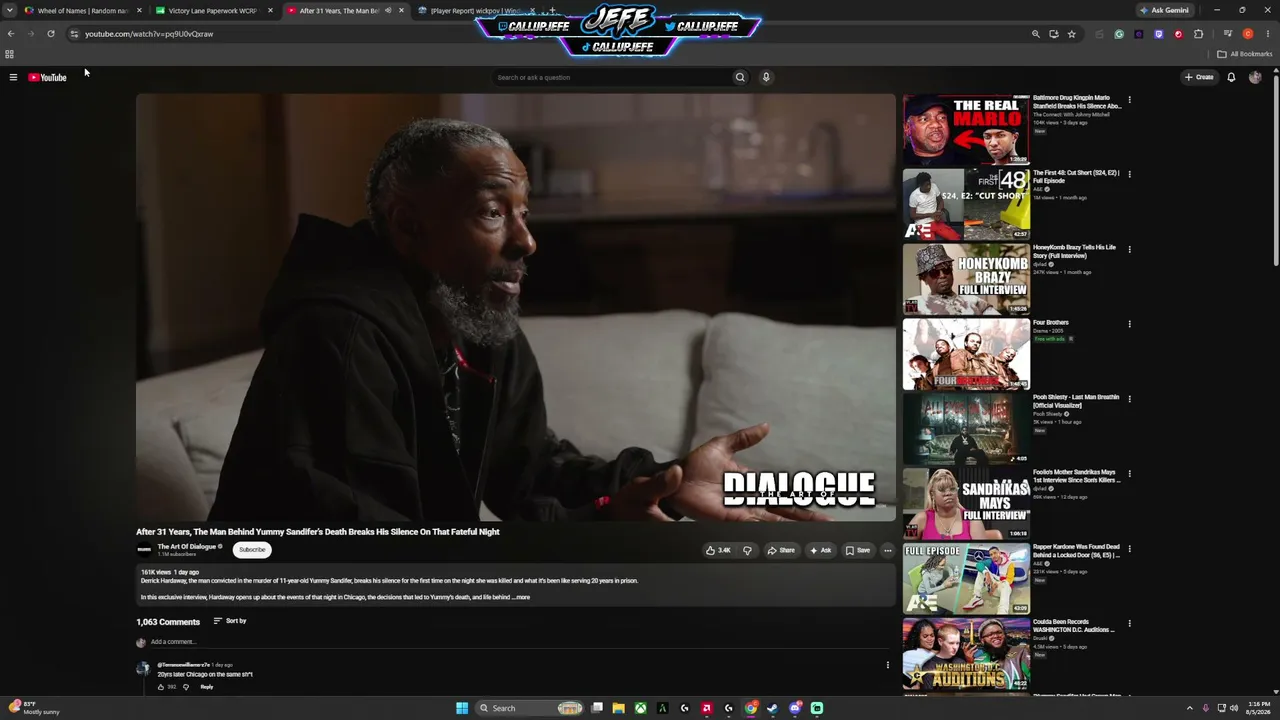The width and height of the screenshot is (1280, 720).
Task: Open the All Bookmarks folder
Action: pyautogui.click(x=1245, y=54)
